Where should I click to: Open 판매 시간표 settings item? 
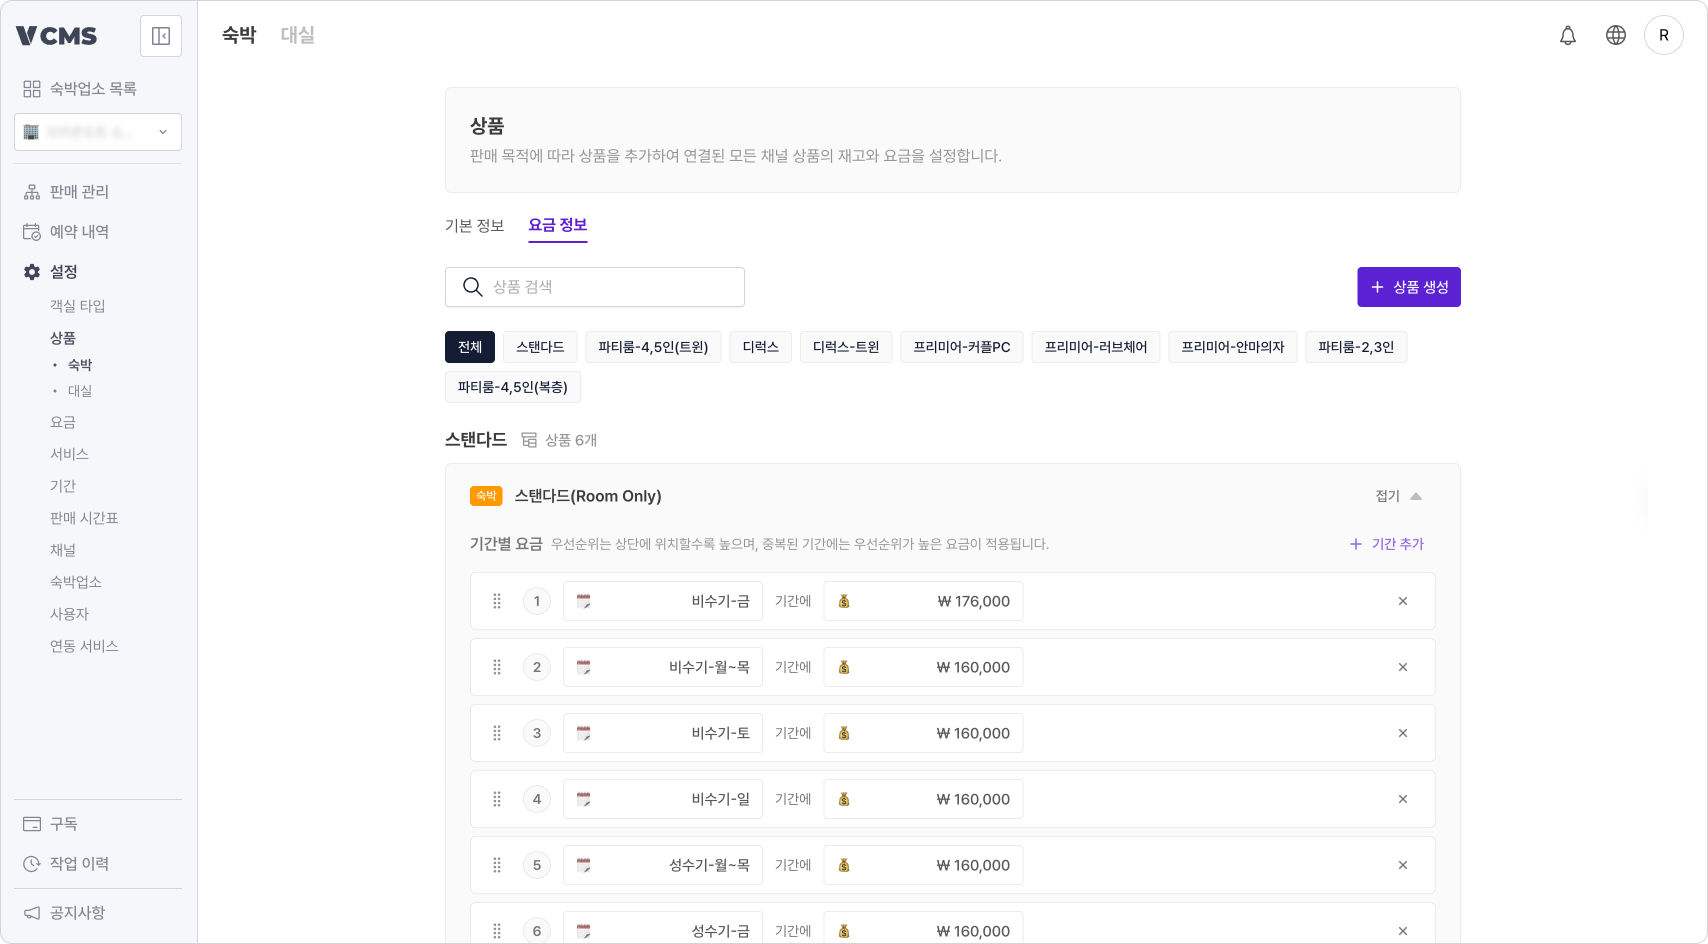point(84,518)
